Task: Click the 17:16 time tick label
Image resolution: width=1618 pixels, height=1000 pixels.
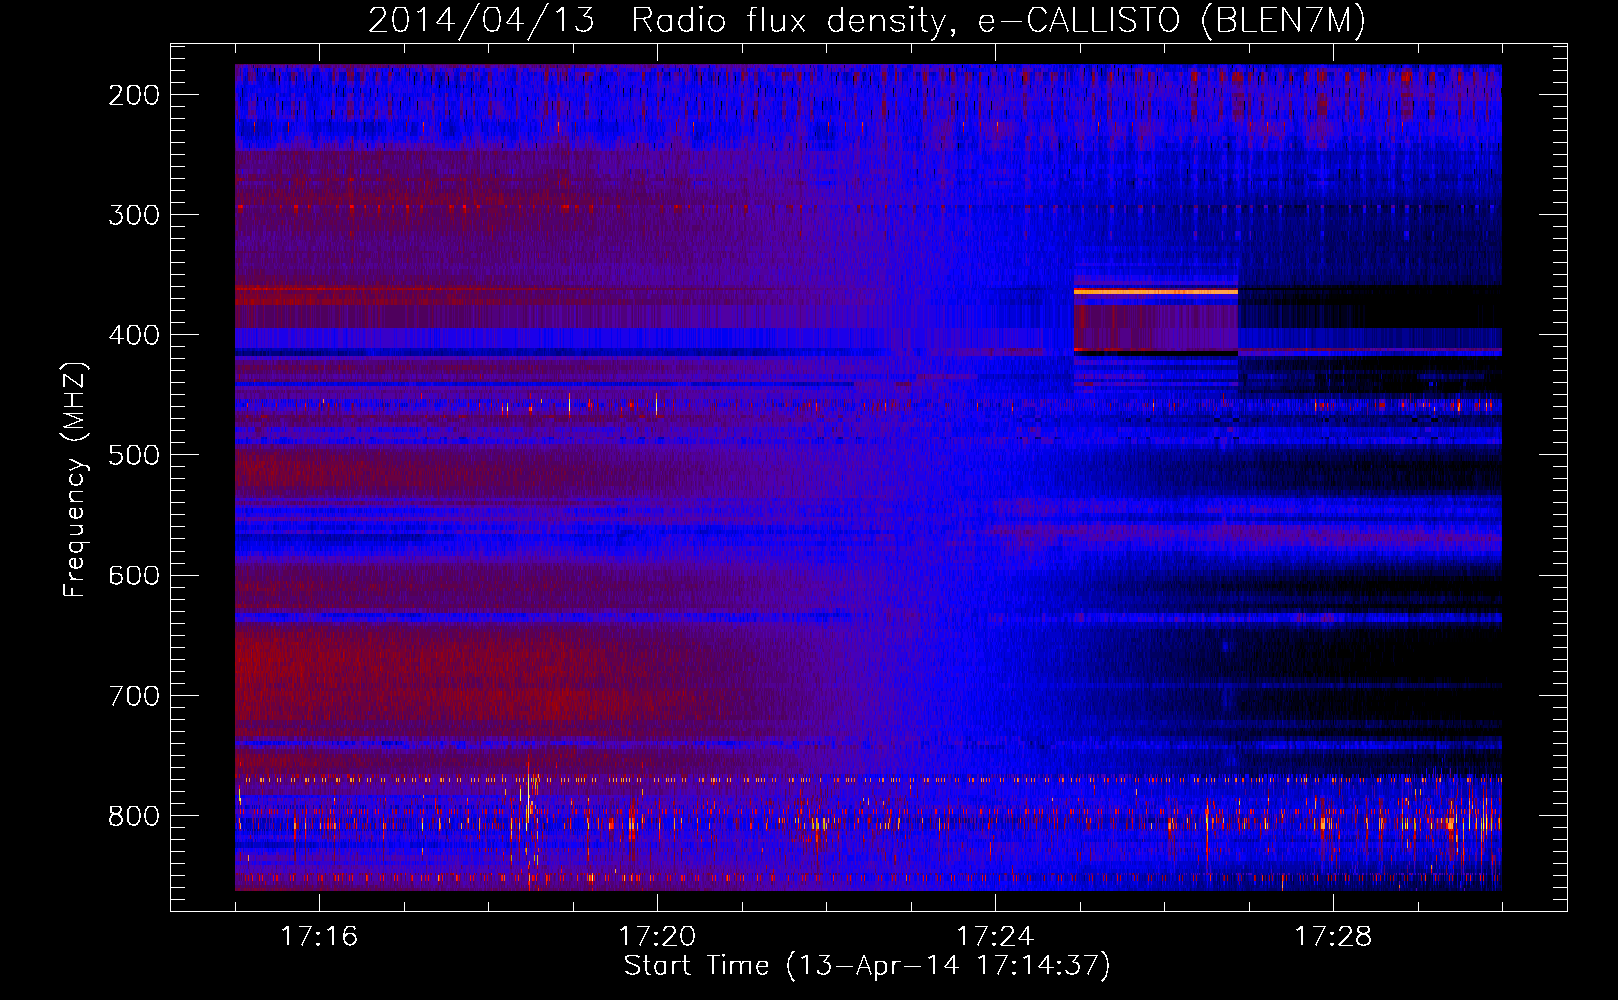Action: coord(319,937)
